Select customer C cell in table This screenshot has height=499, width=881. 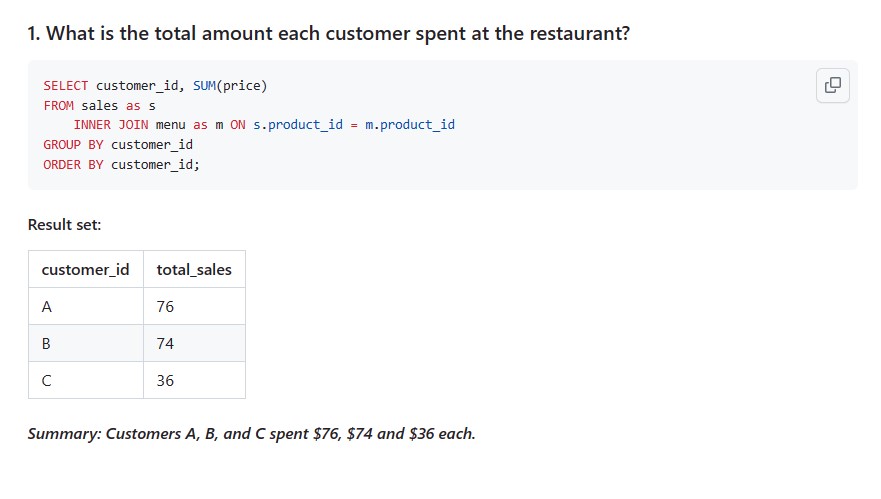coord(85,380)
